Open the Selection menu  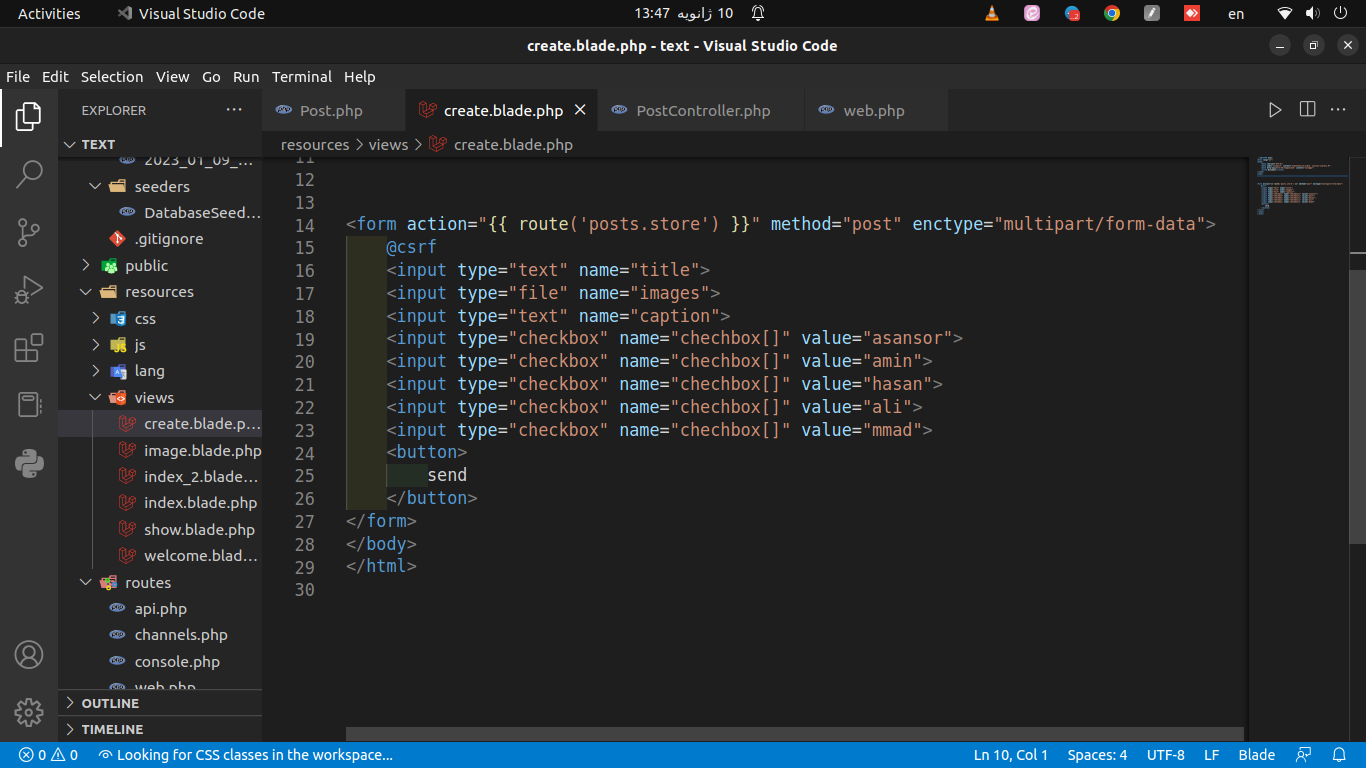[x=112, y=77]
